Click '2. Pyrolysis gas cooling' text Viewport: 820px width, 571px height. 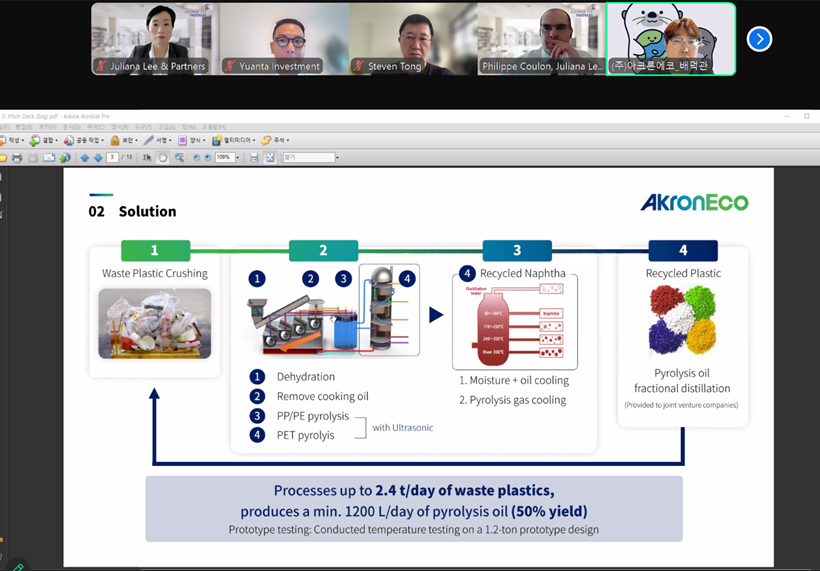pos(512,400)
